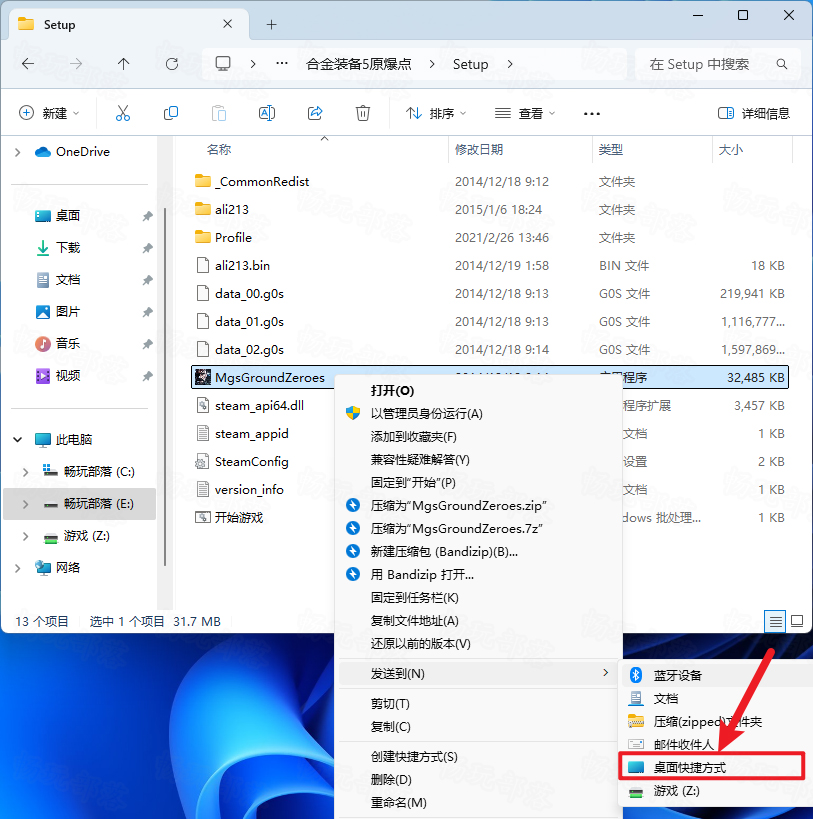Viewport: 813px width, 819px height.
Task: Click 桌面快捷方式 in the send-to submenu
Action: [712, 767]
